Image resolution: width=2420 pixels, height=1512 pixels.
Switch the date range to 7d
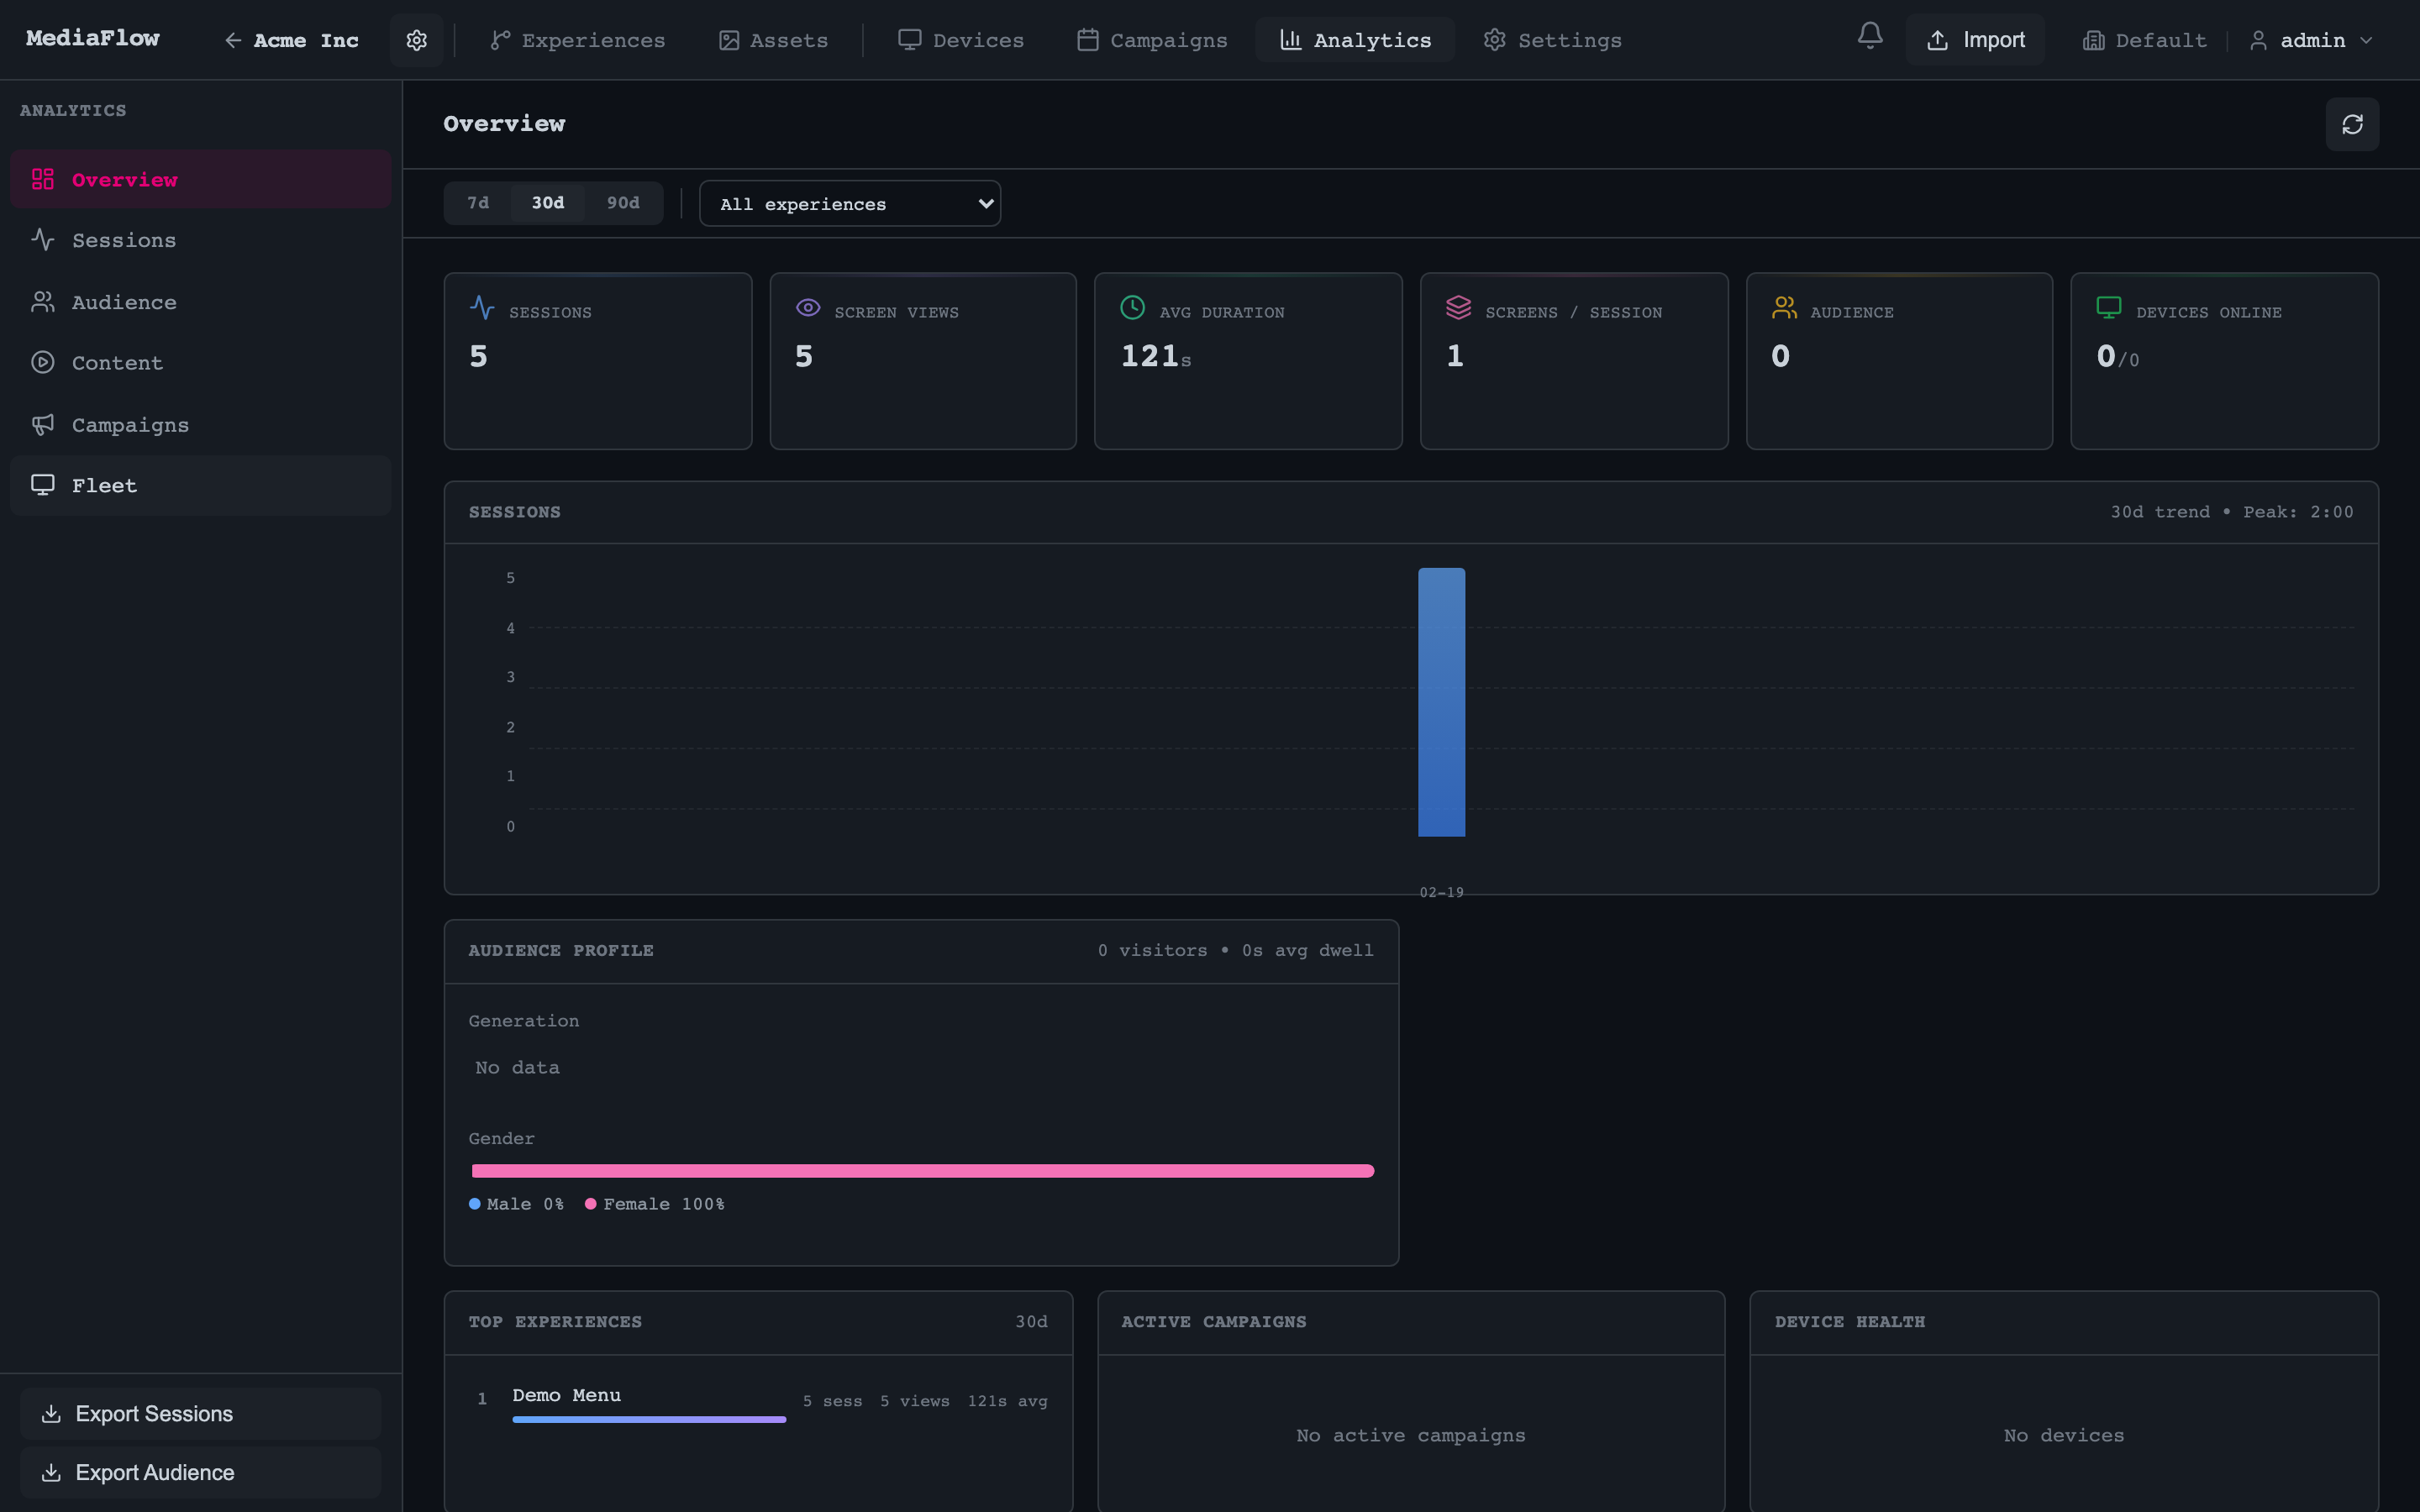477,202
